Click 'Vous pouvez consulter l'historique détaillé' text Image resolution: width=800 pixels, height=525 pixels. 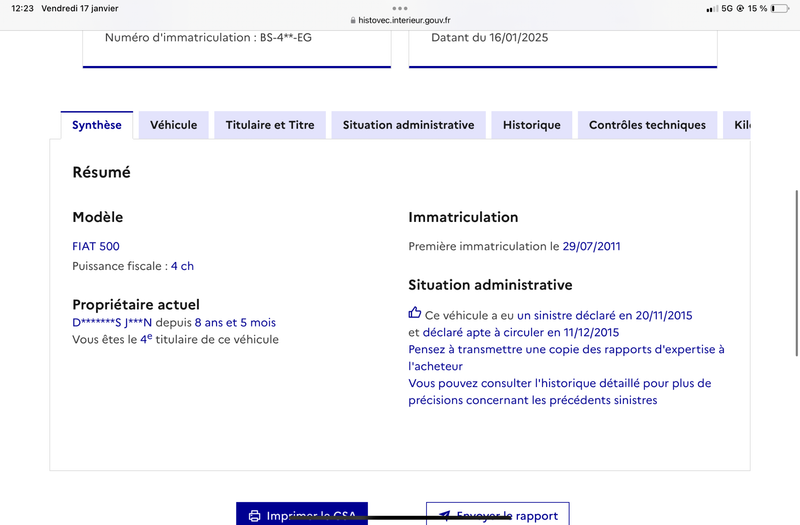point(560,391)
